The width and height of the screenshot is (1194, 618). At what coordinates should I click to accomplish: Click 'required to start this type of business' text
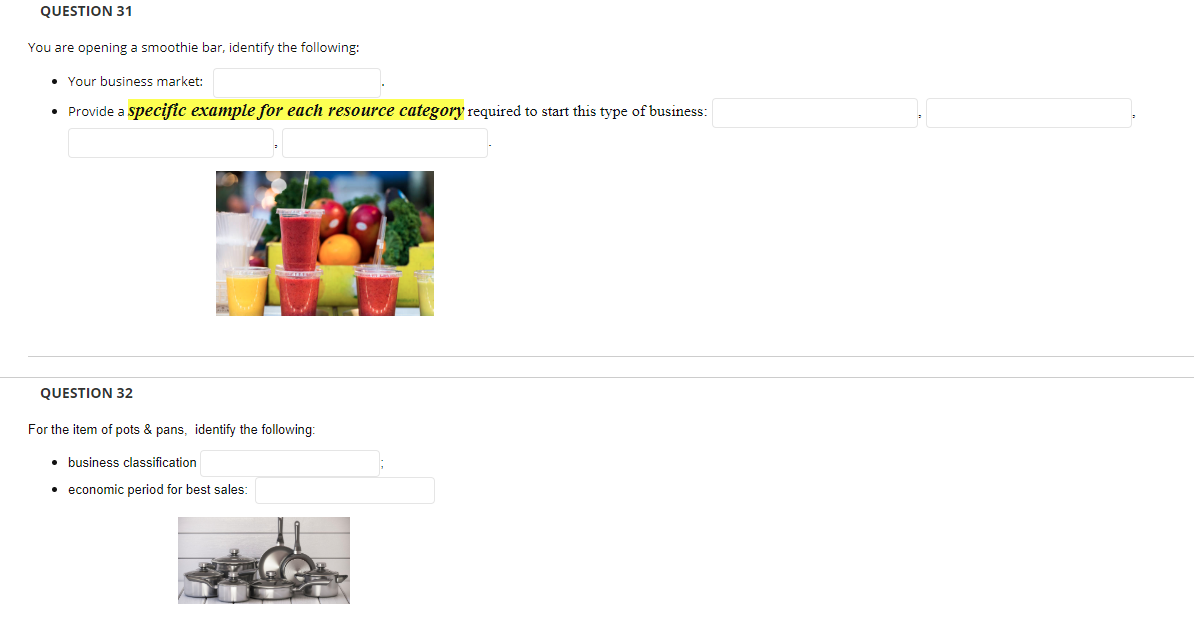(x=587, y=111)
